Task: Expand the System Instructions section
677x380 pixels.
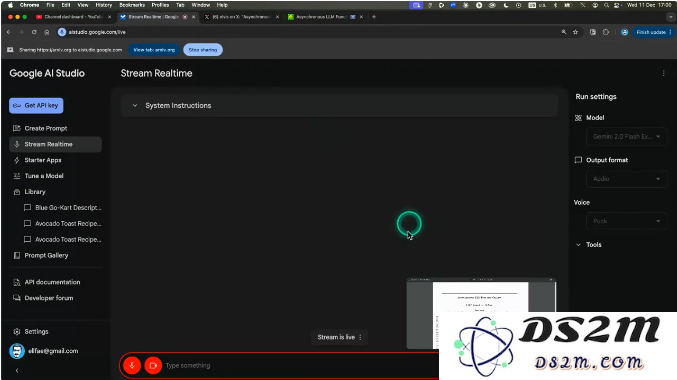Action: coord(339,105)
